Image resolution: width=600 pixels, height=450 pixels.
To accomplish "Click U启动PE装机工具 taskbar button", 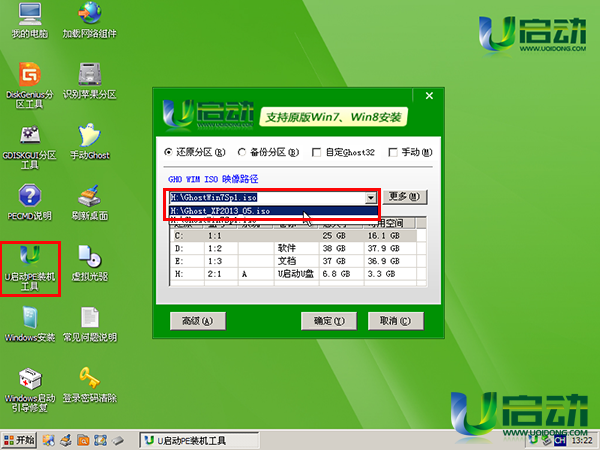I will coord(199,440).
